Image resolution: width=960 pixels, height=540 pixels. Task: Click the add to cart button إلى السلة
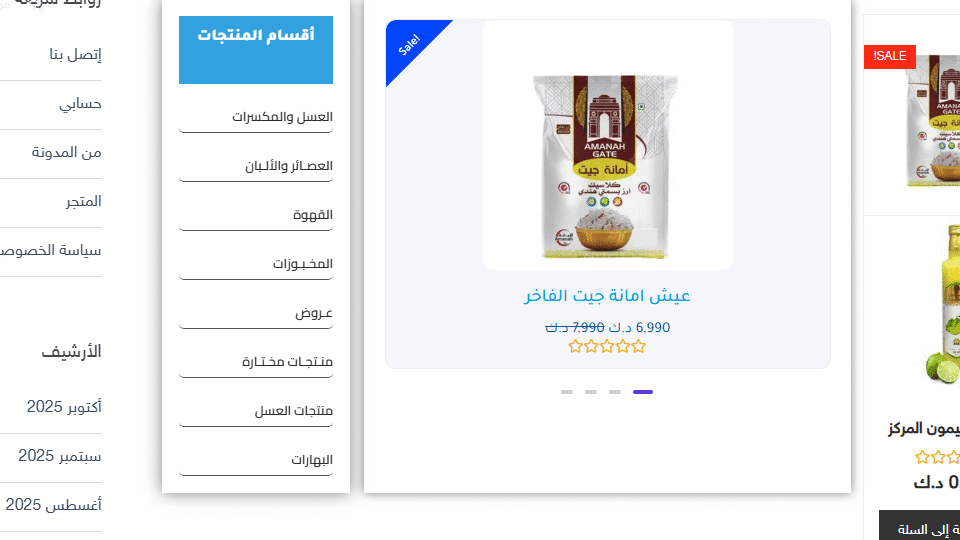click(x=920, y=528)
